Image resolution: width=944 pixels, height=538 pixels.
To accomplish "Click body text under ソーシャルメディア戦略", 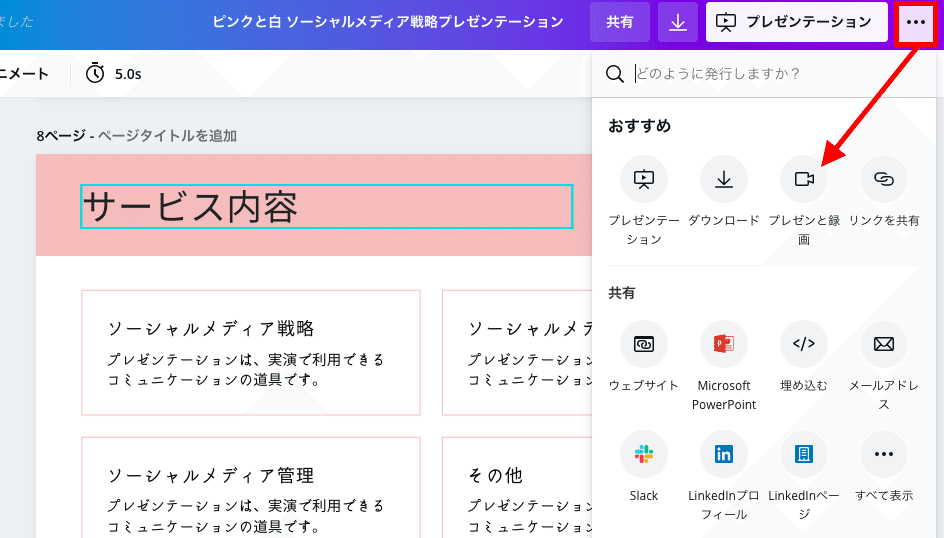I will tap(246, 369).
